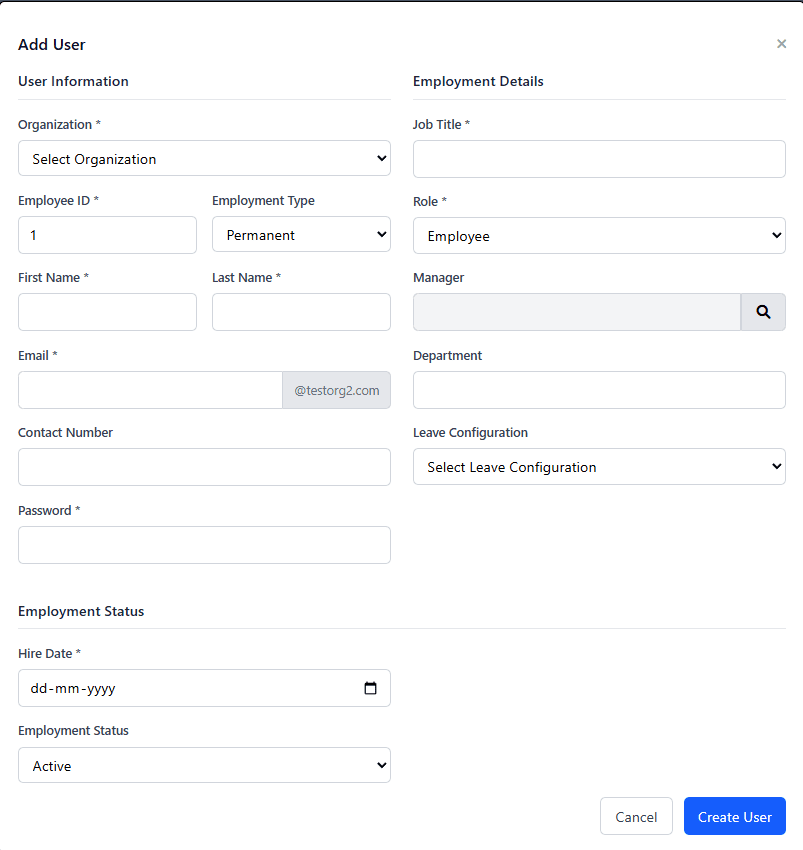This screenshot has width=803, height=850.
Task: Click the Cancel button
Action: [636, 816]
